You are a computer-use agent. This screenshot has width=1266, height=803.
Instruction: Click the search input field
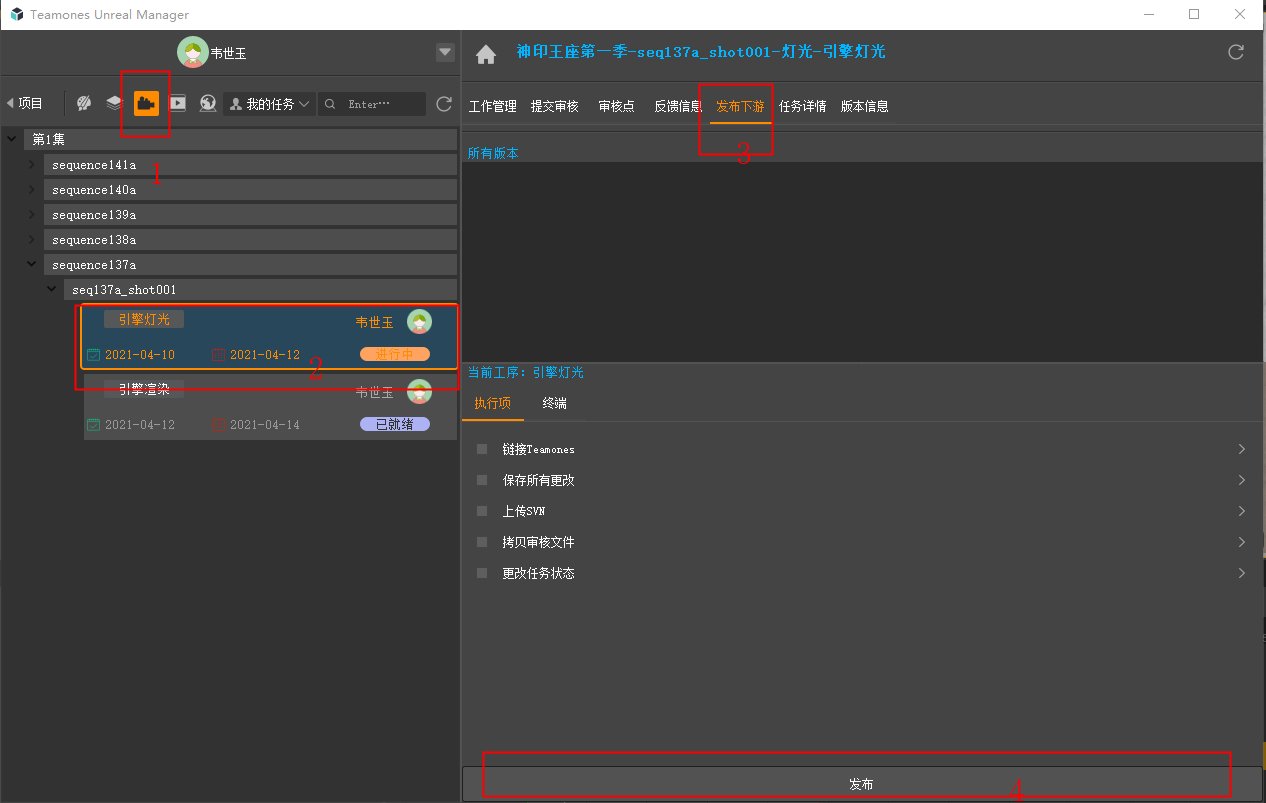point(380,104)
